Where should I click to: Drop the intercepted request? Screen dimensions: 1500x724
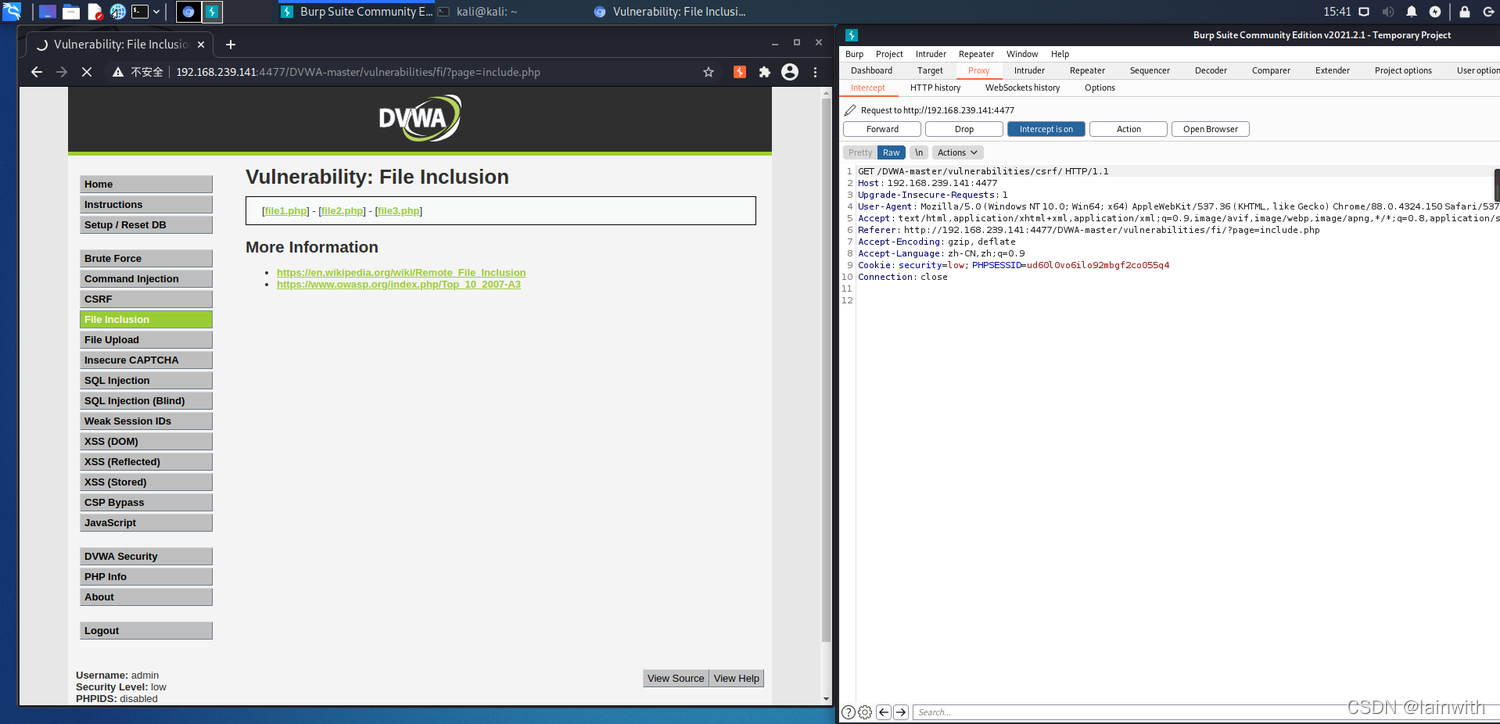coord(964,129)
